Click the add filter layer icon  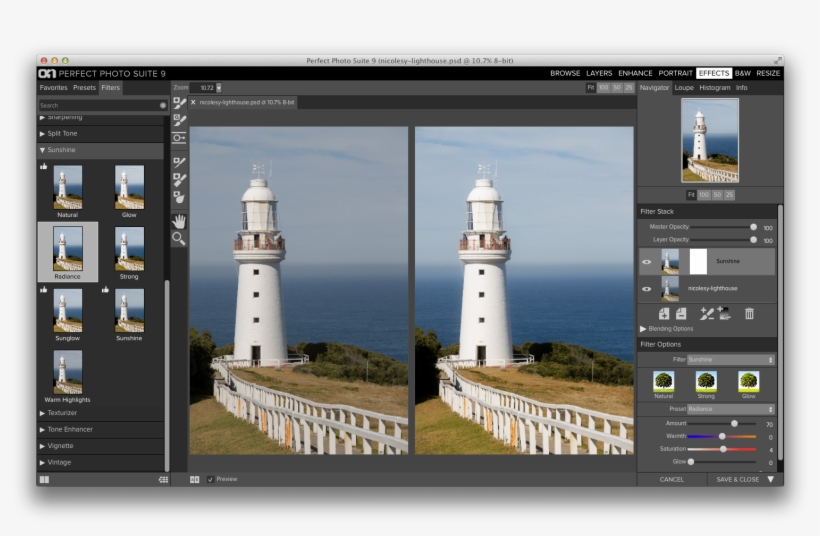(664, 314)
